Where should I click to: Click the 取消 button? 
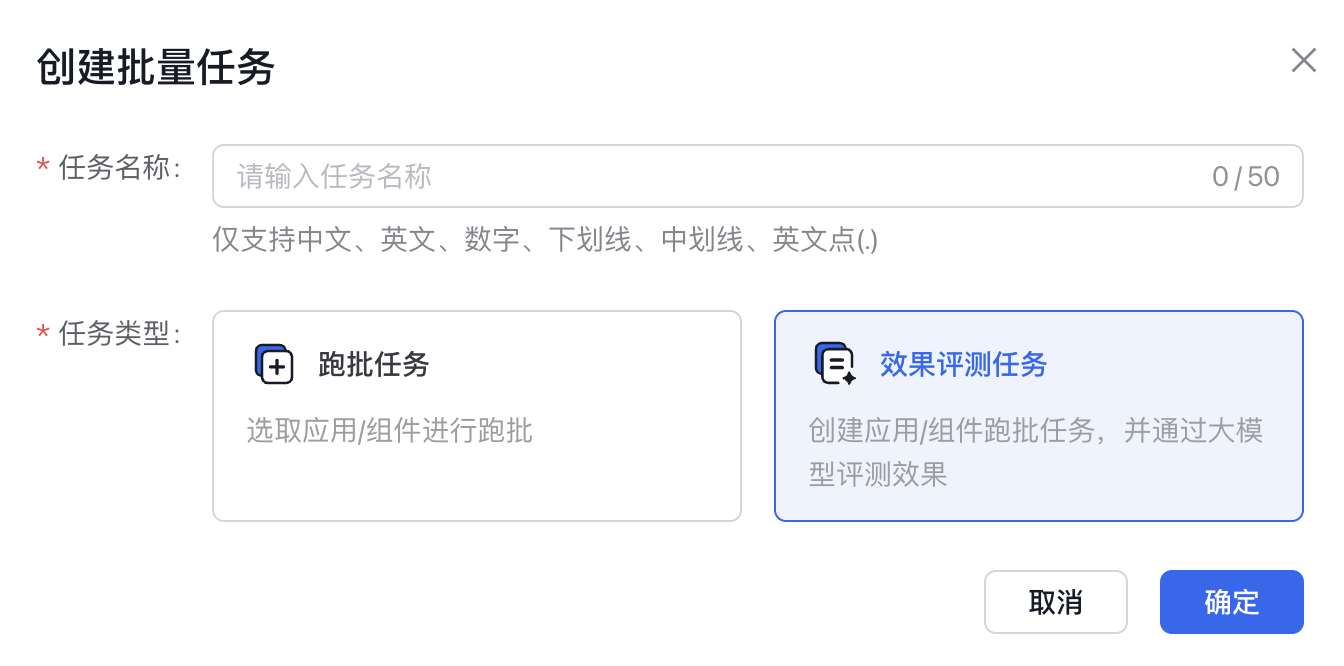click(1056, 602)
